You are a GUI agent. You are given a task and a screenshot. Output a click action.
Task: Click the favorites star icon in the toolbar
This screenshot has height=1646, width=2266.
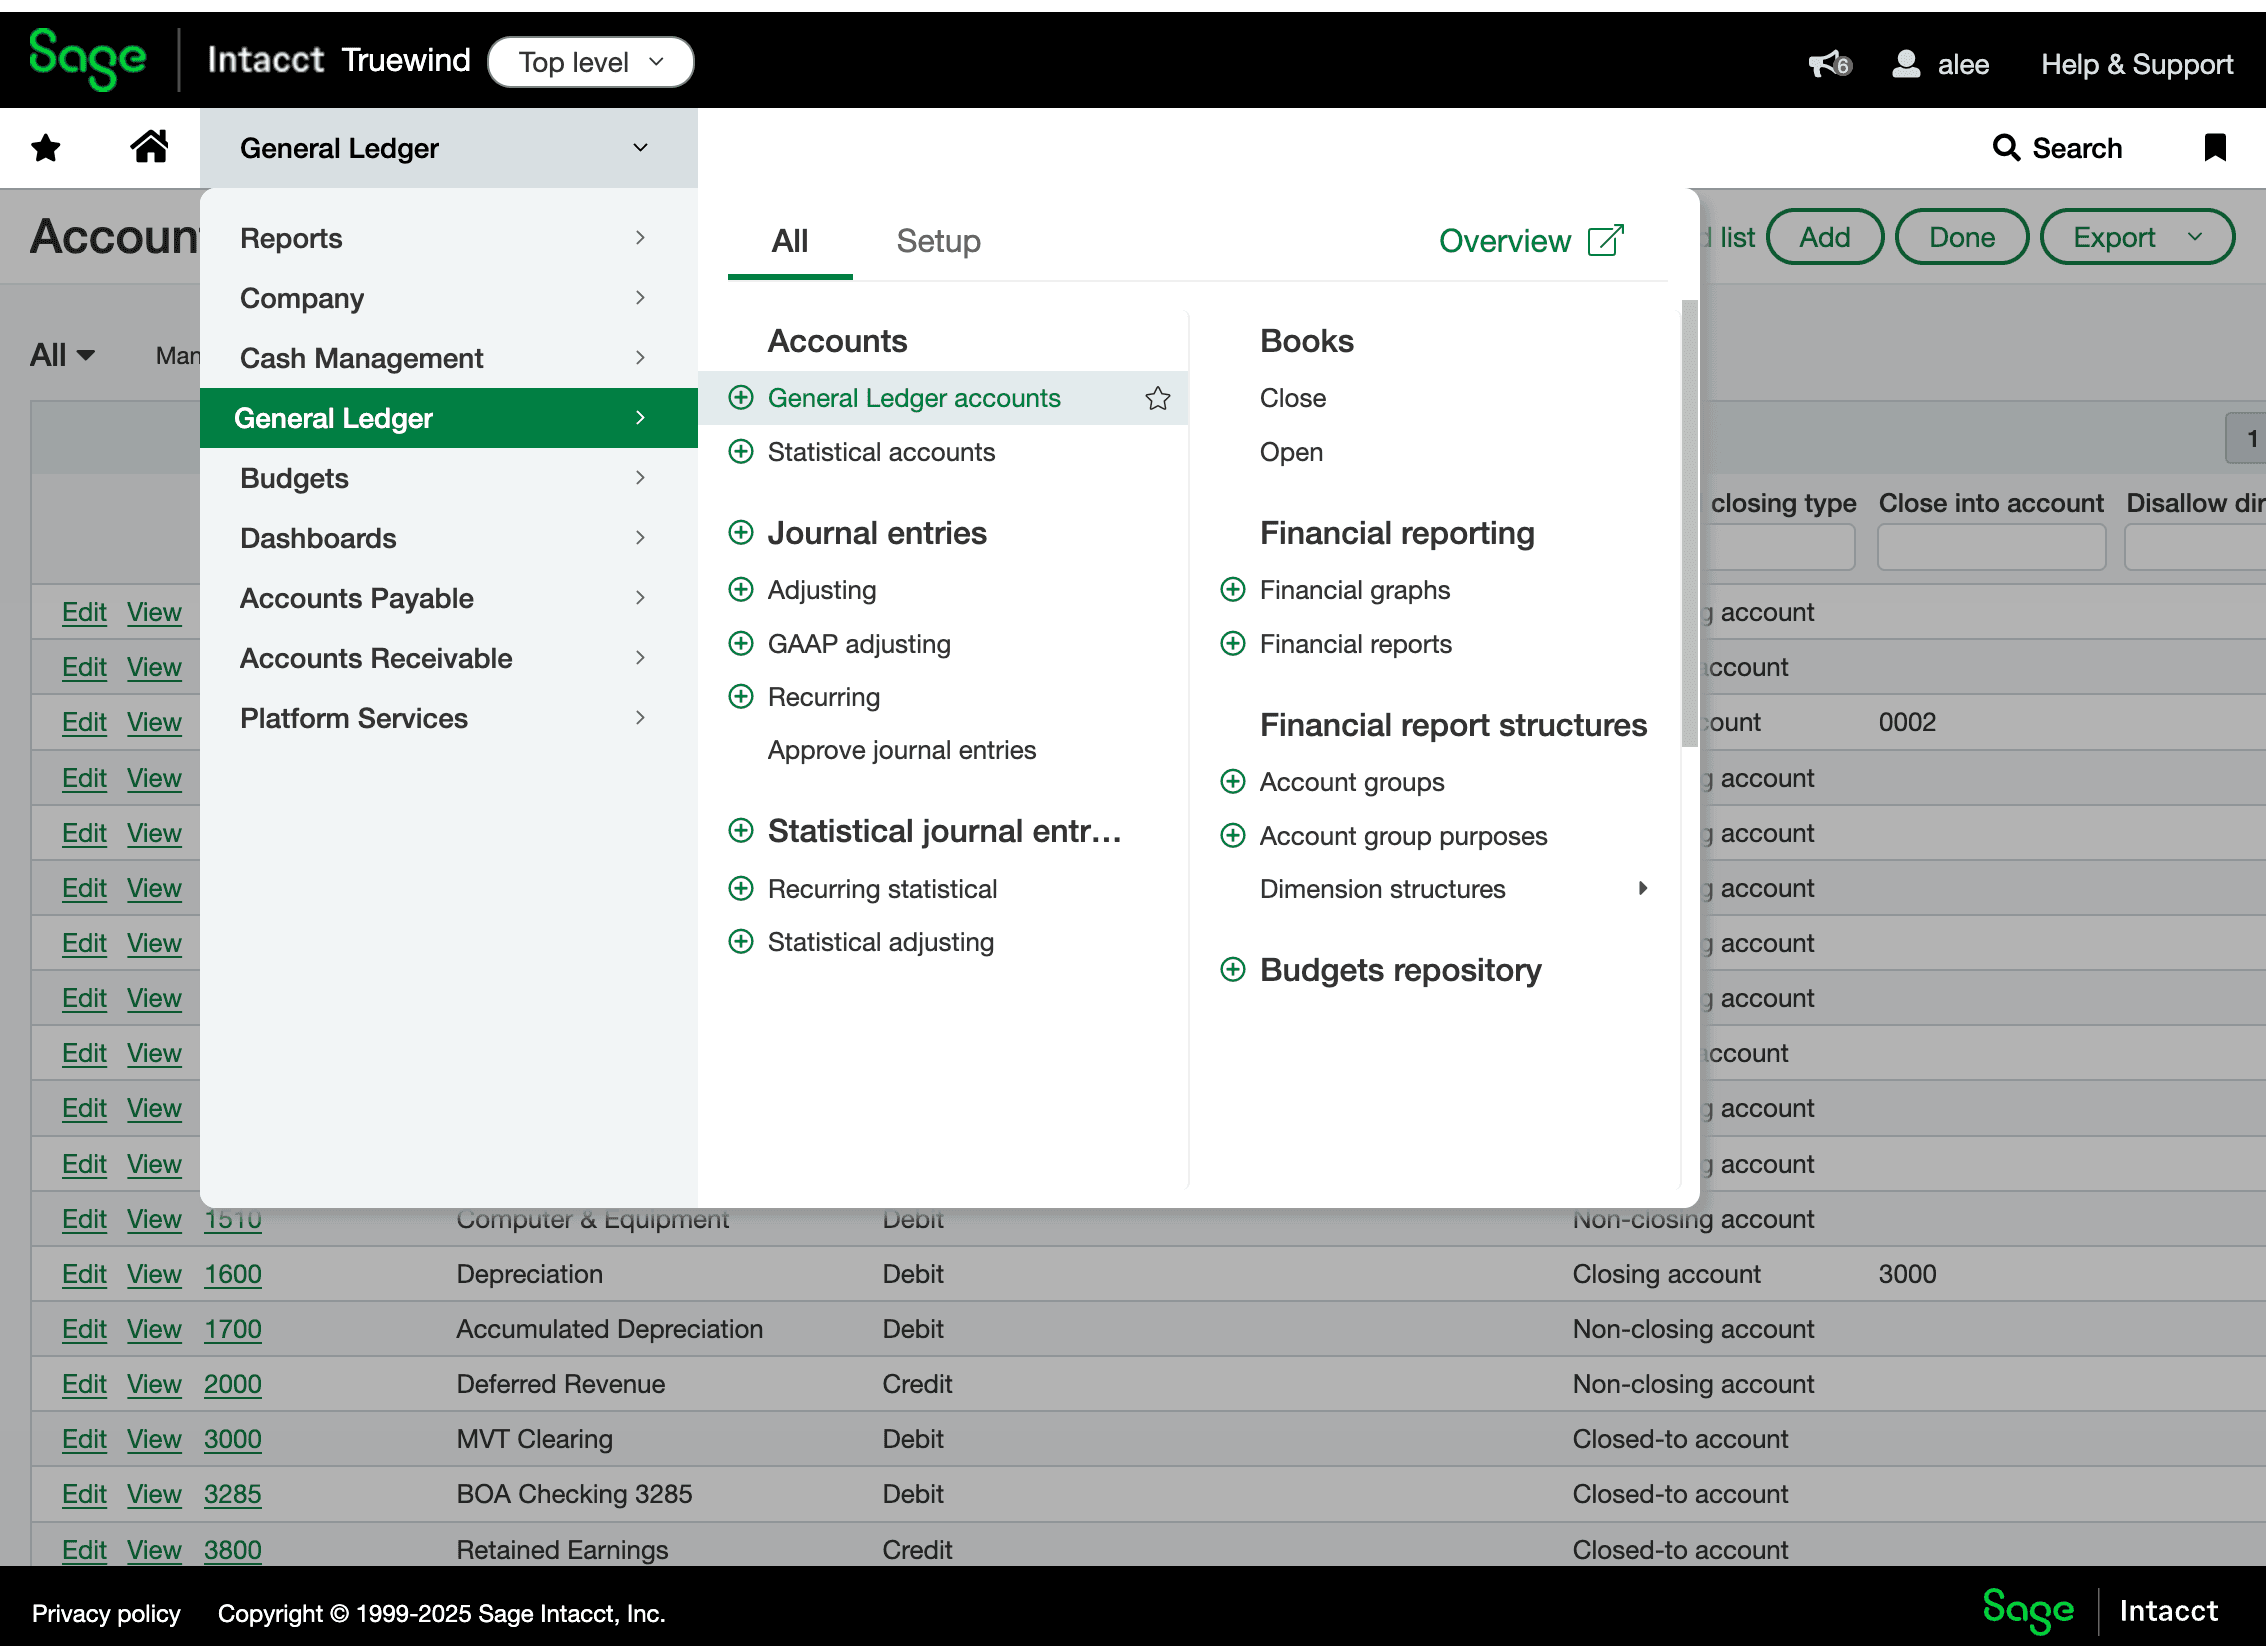point(46,147)
